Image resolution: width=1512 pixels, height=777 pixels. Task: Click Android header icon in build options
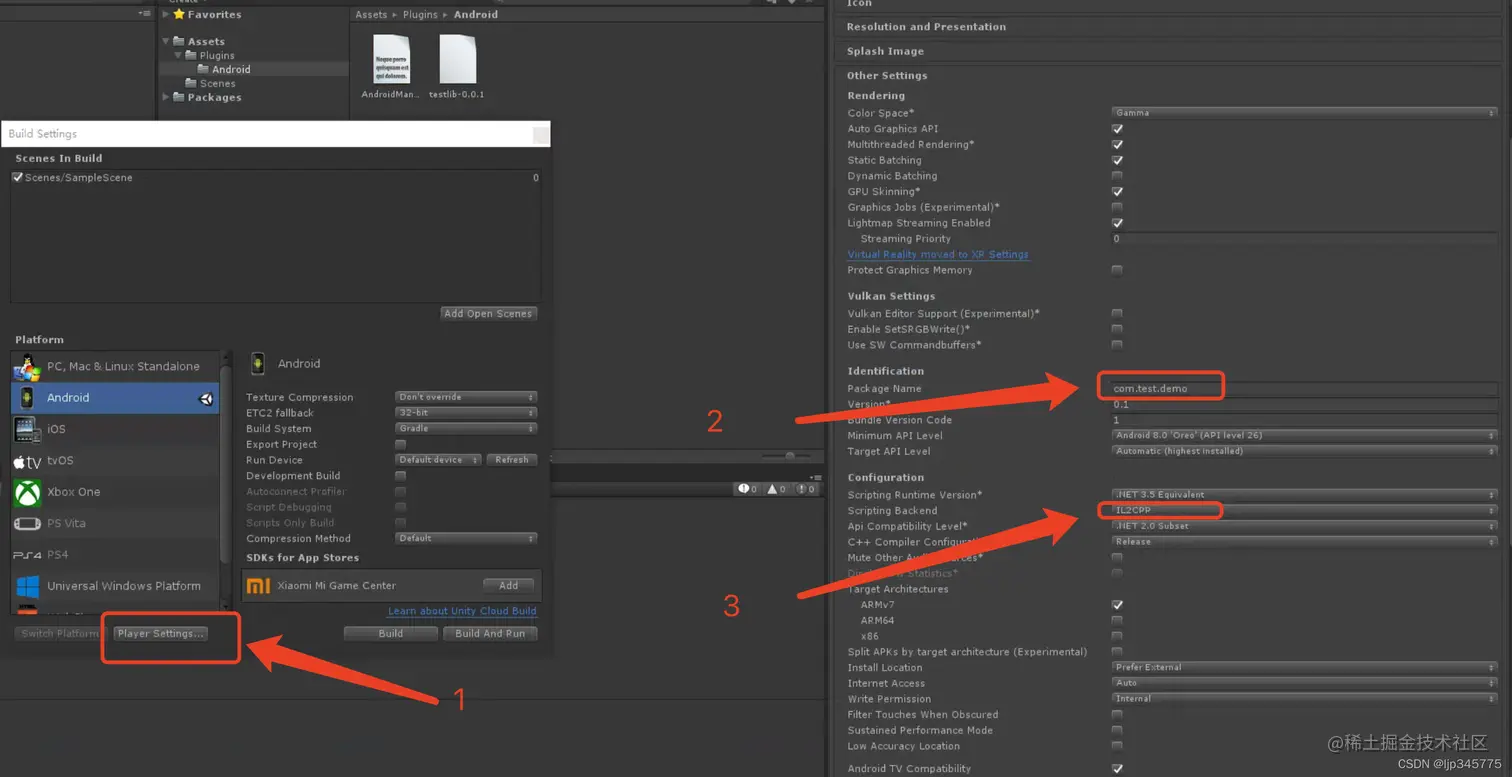(x=258, y=363)
